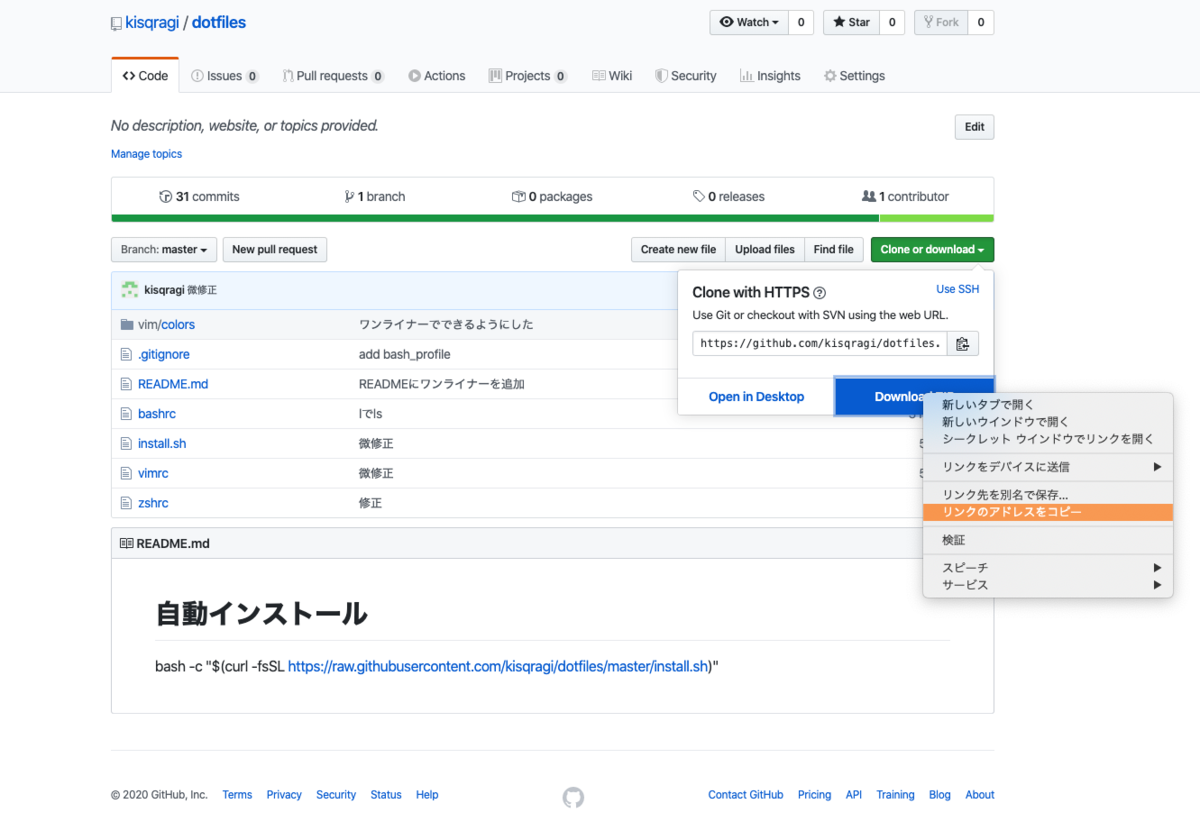Open 0 packages link
The height and width of the screenshot is (840, 1200).
point(552,197)
